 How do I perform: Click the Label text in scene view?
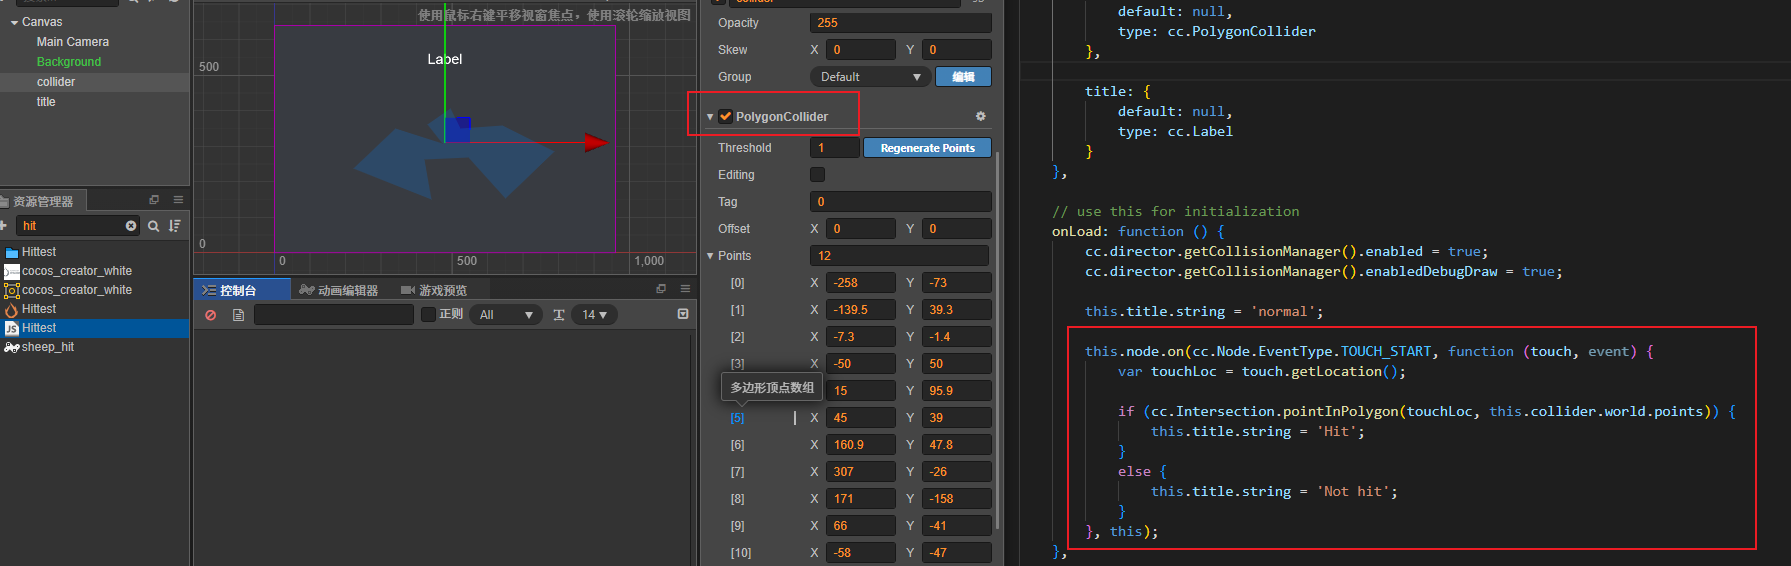click(x=445, y=59)
